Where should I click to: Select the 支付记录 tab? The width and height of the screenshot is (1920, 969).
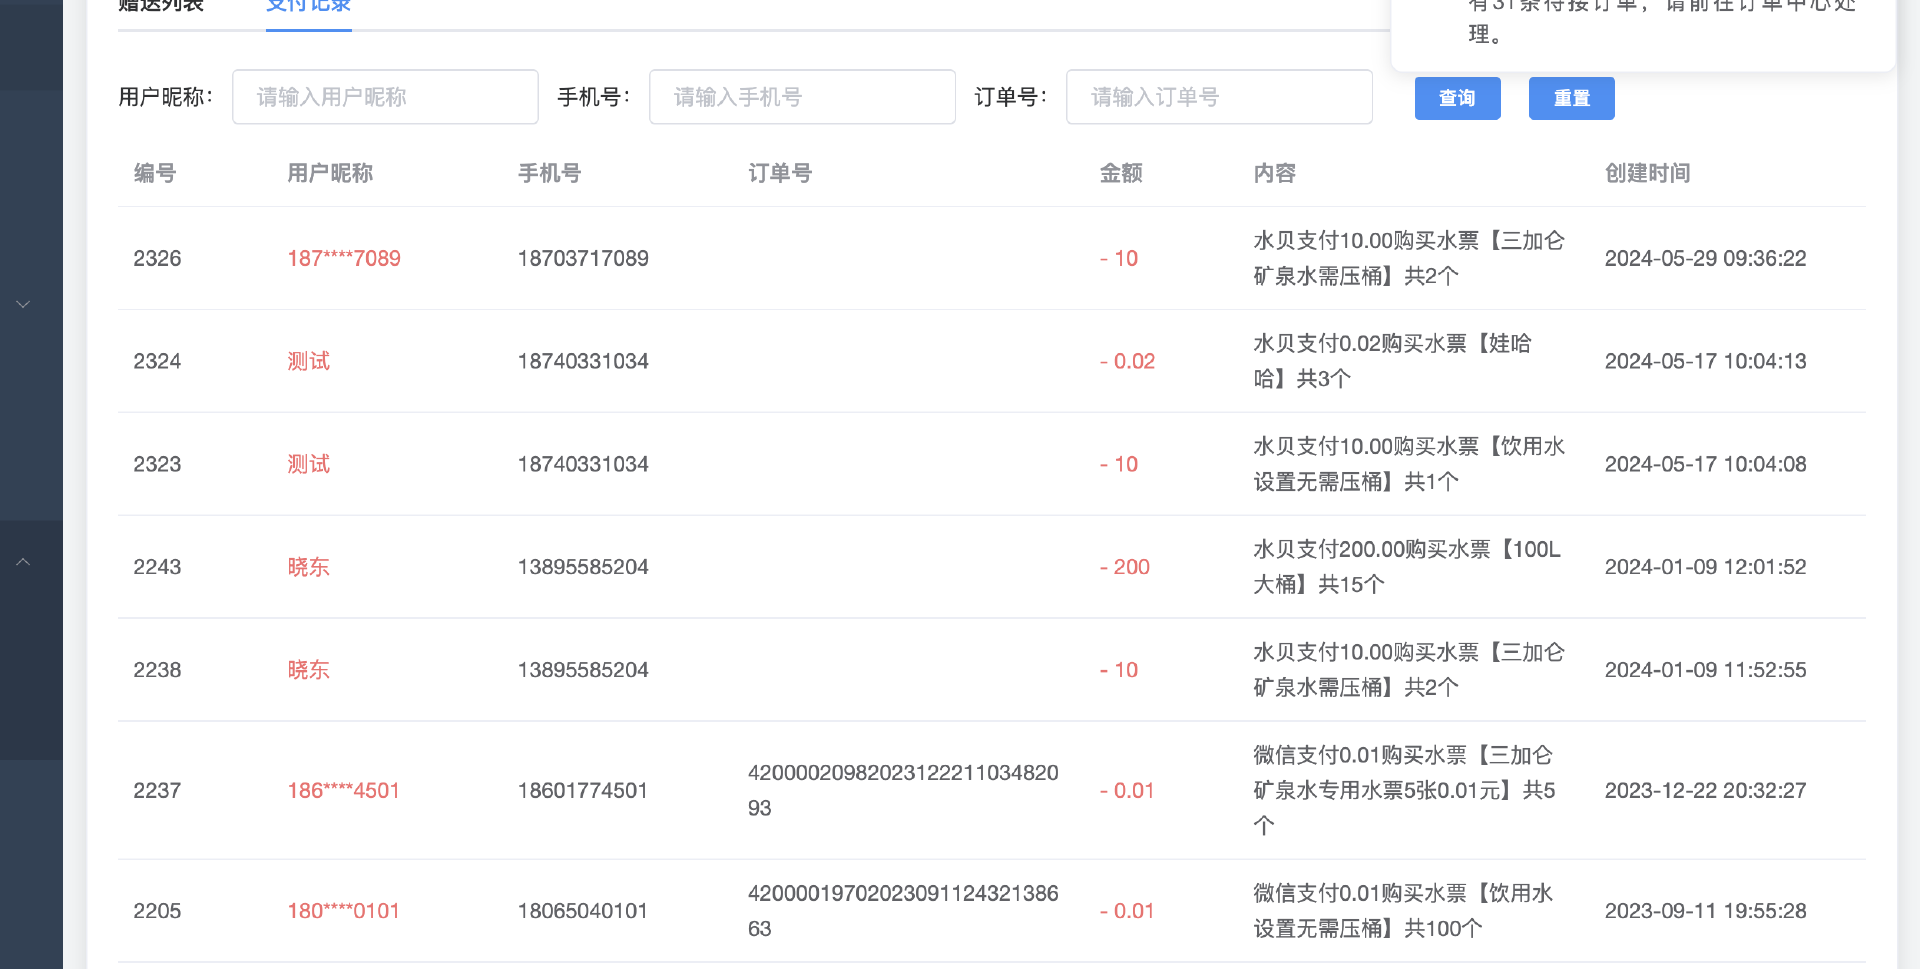[x=308, y=7]
